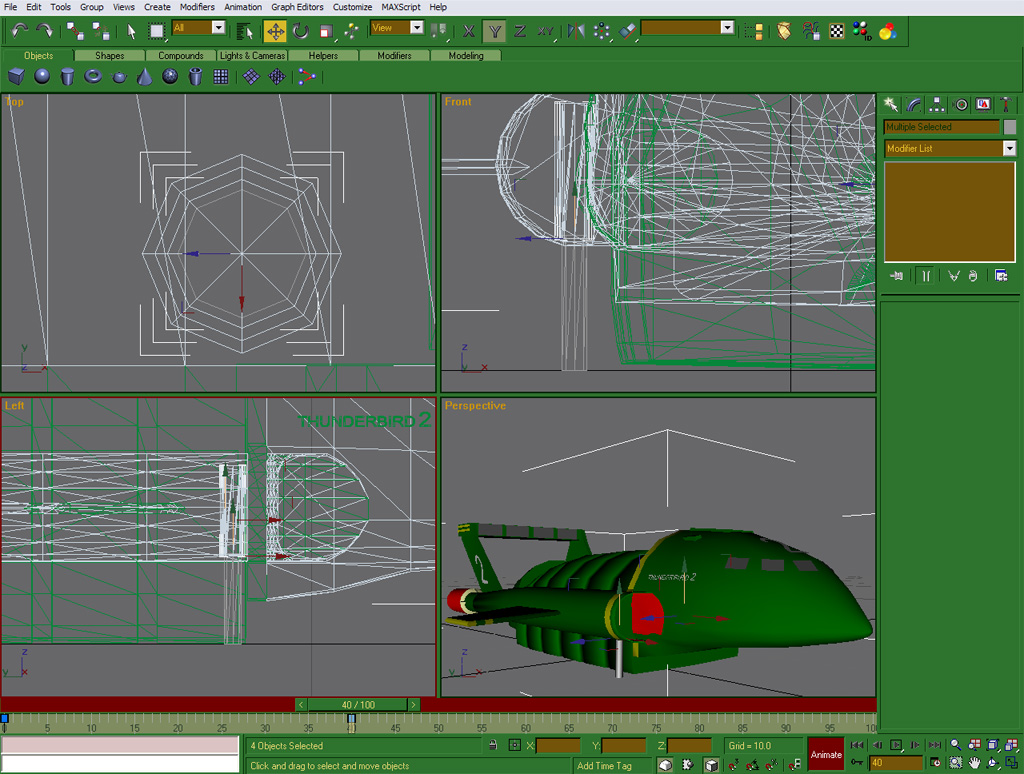
Task: Click the object color swatch beside Multiple Selected
Action: [x=1010, y=127]
